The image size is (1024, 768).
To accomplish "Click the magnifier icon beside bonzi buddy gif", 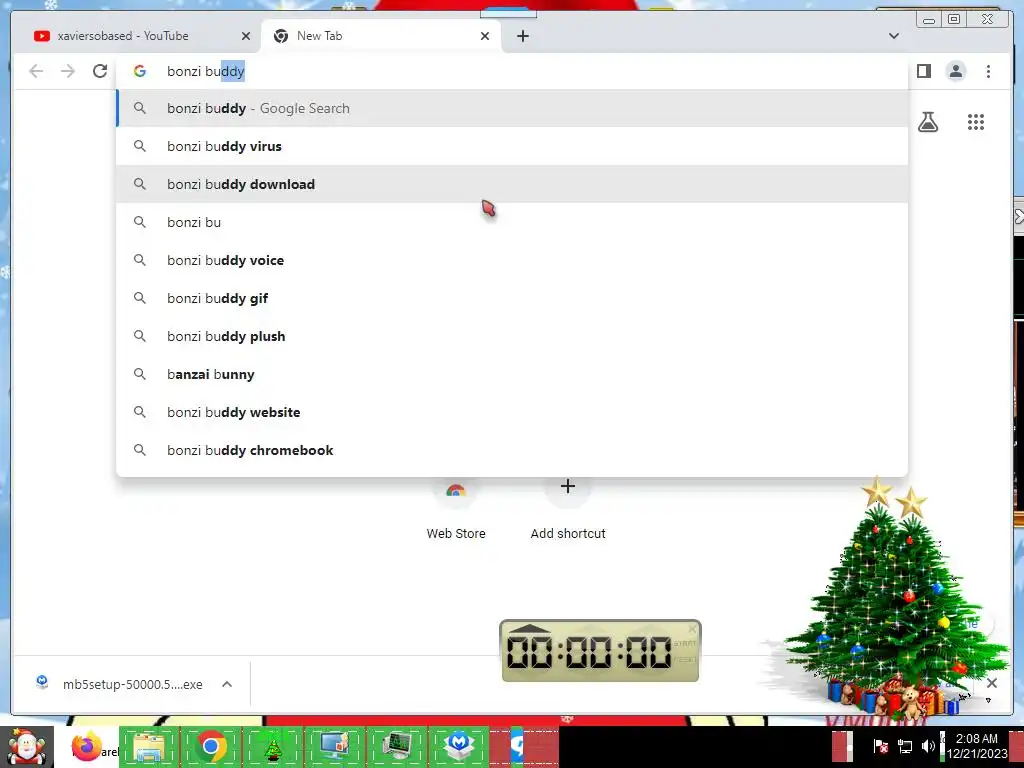I will coord(140,298).
